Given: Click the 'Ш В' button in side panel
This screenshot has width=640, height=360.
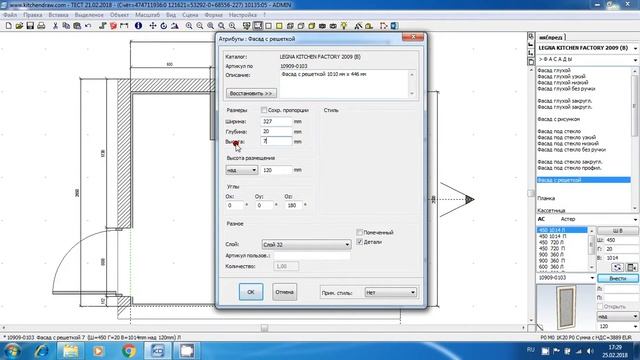Looking at the screenshot, I should tap(618, 231).
